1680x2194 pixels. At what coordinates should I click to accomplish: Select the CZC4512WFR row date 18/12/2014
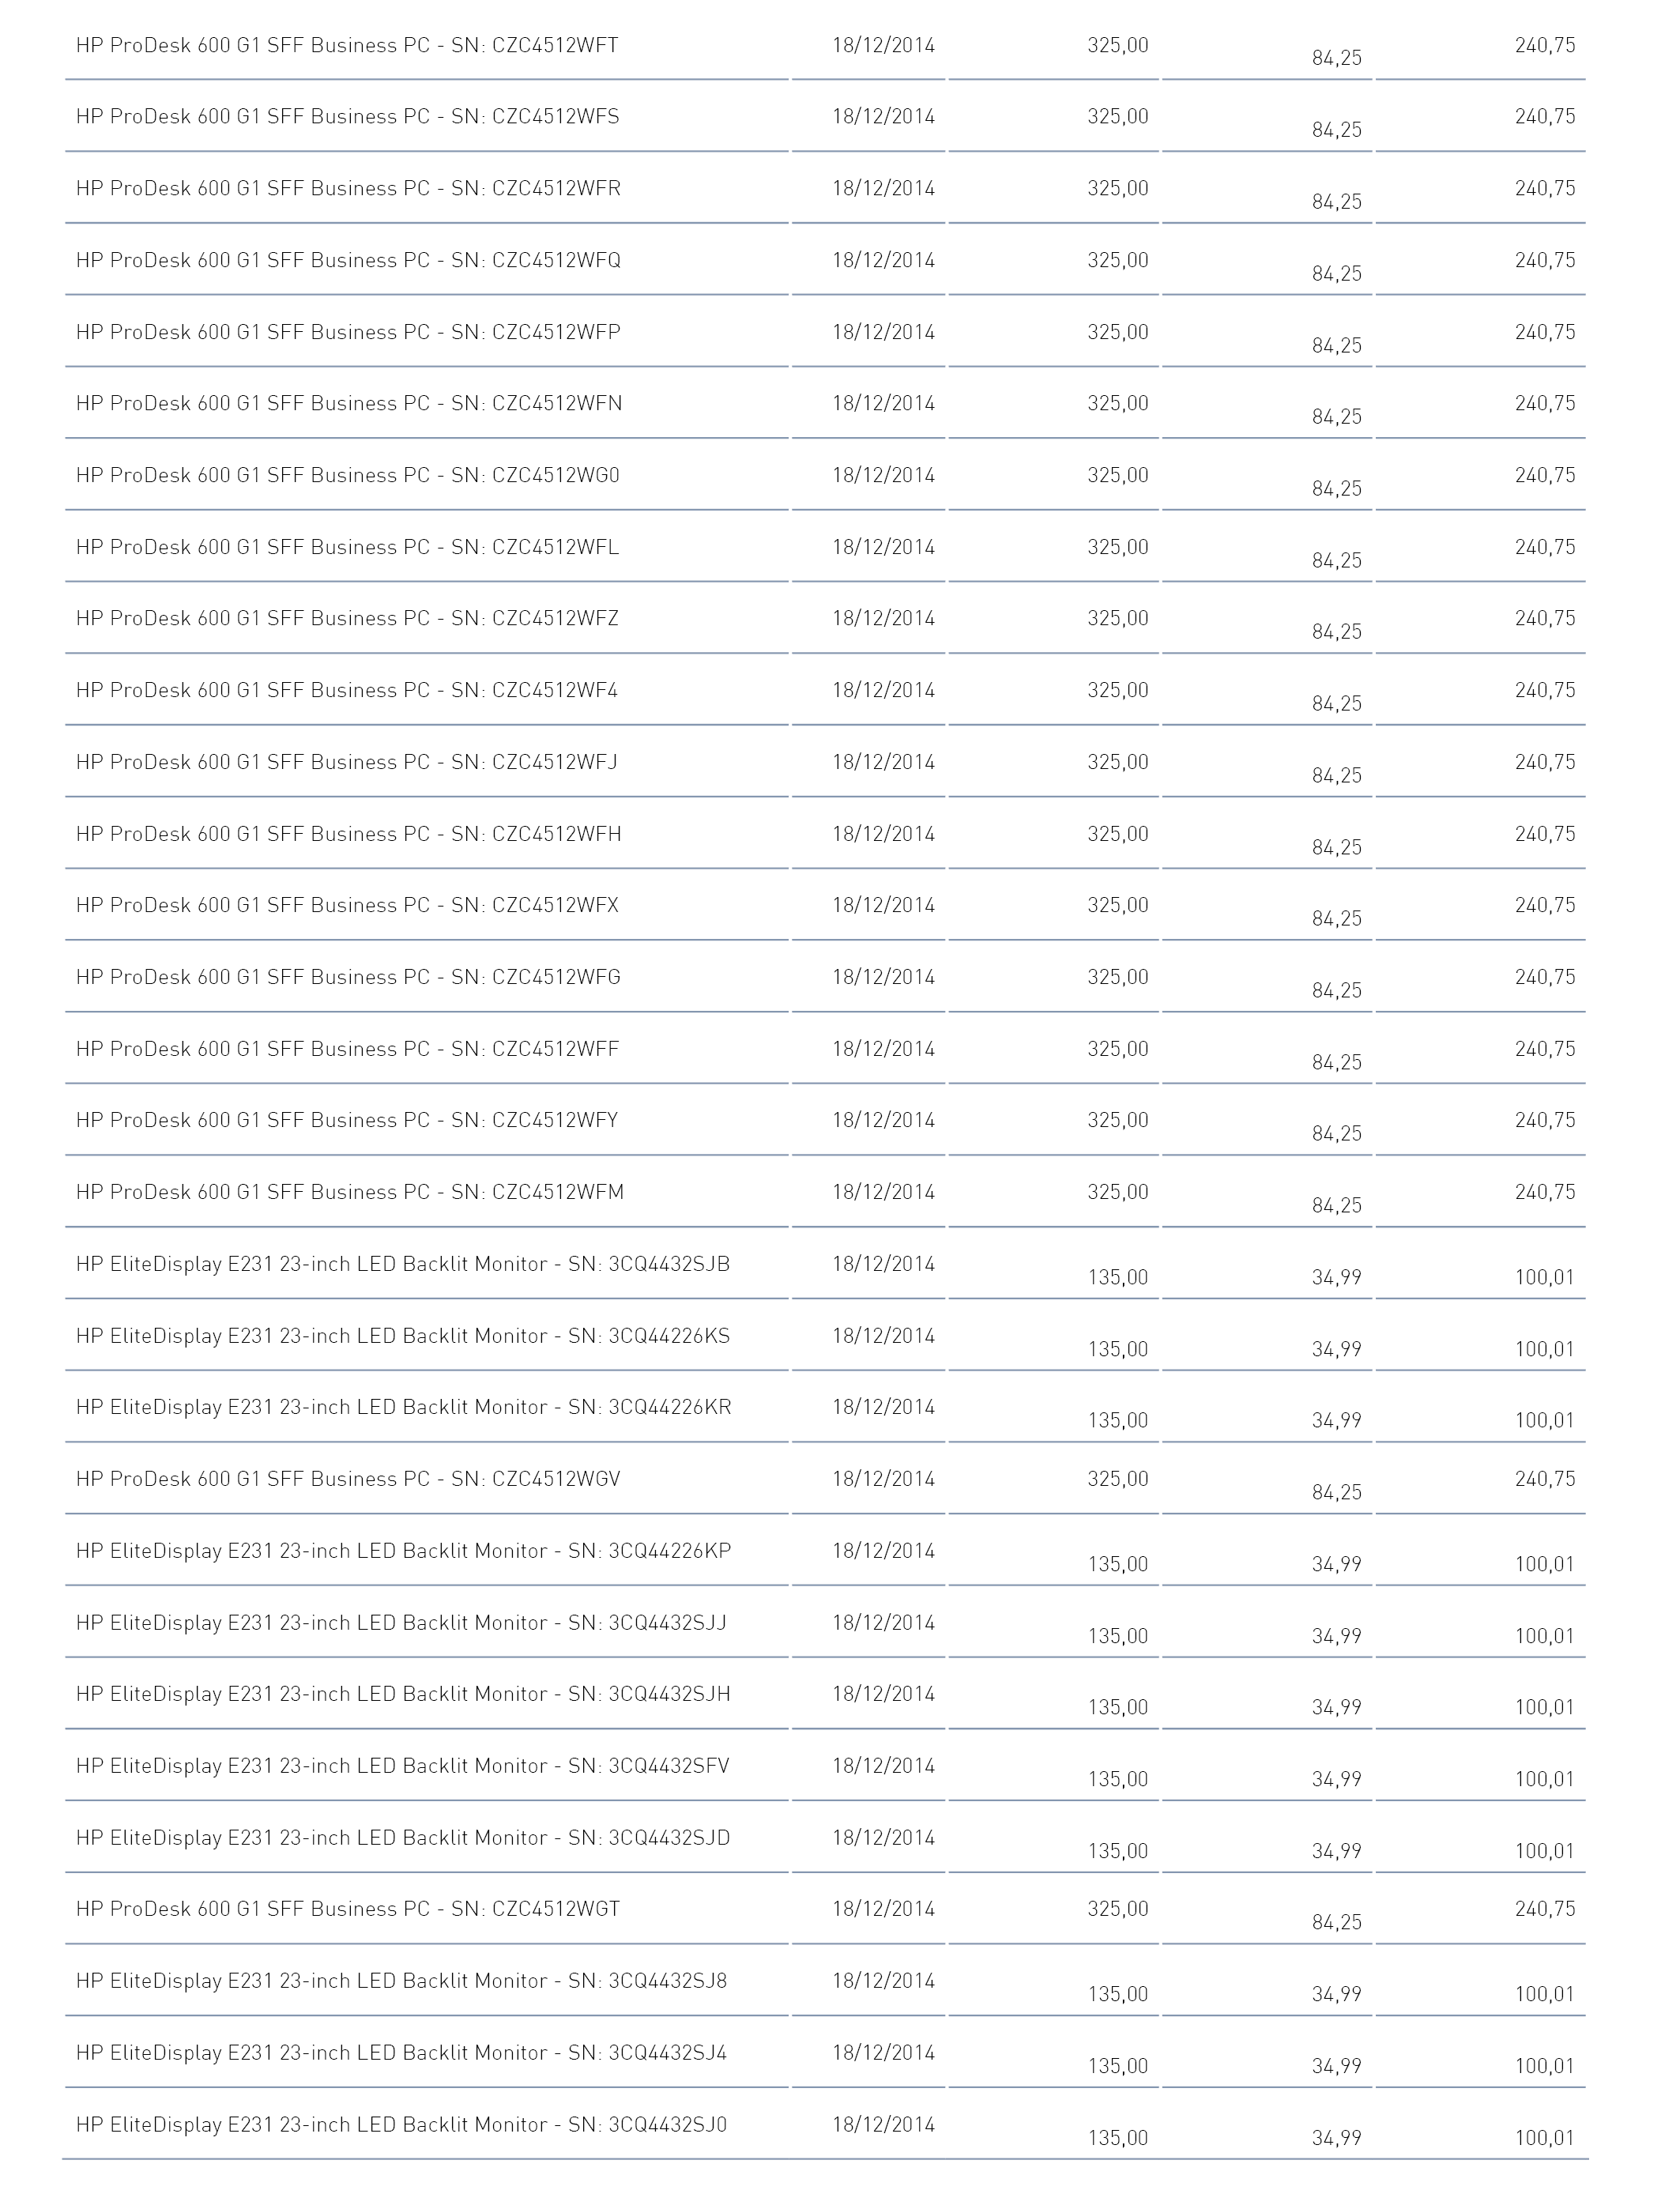883,189
